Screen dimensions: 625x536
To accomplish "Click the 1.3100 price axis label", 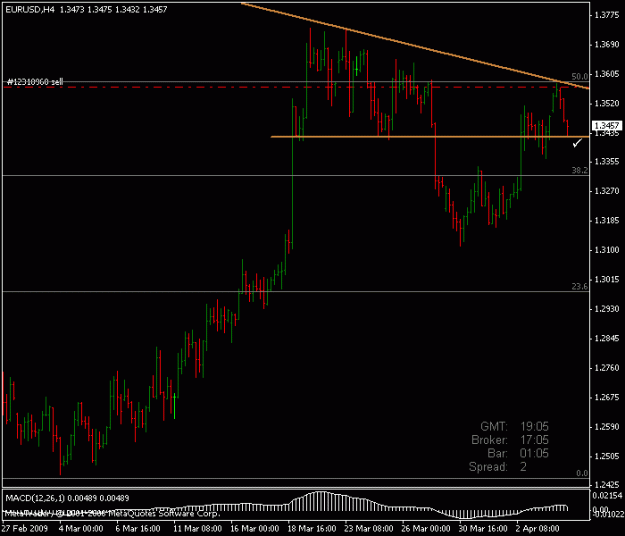I will pos(607,250).
